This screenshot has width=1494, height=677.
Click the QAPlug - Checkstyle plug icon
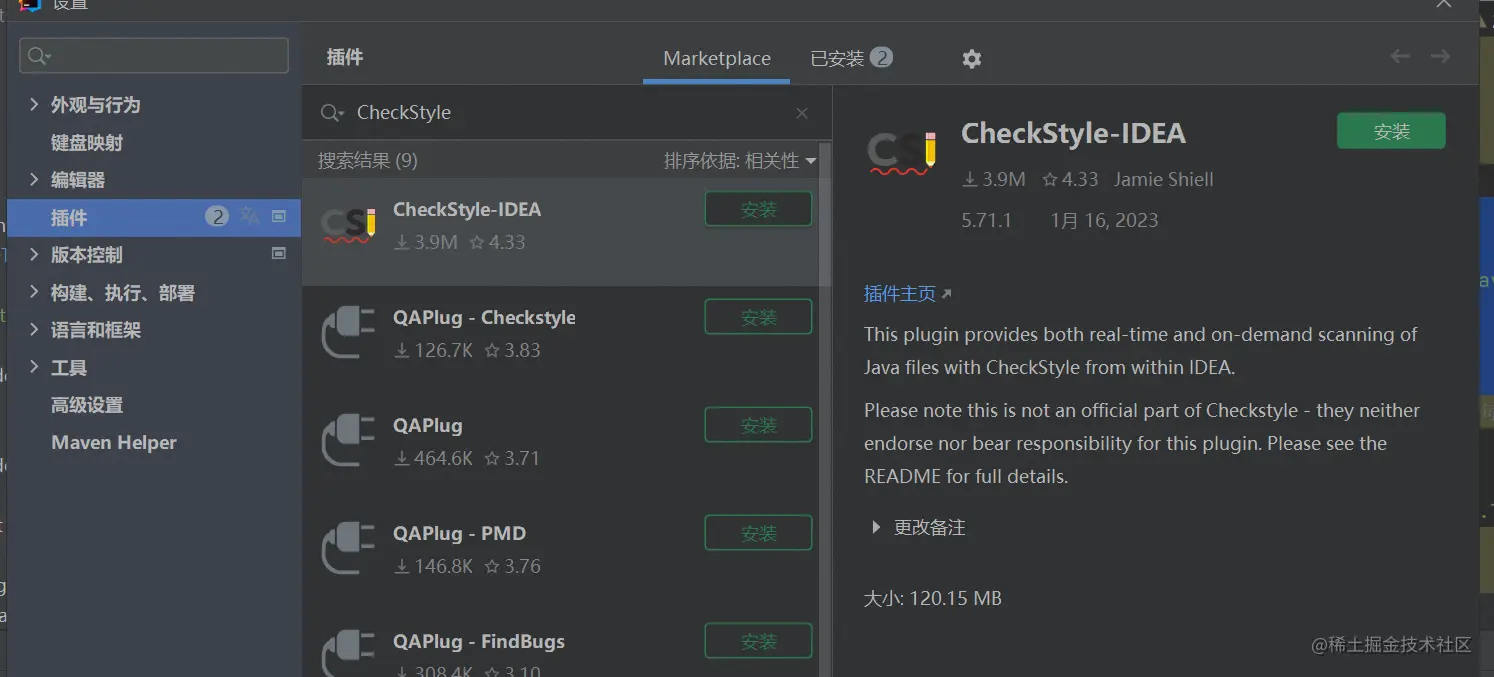click(348, 333)
